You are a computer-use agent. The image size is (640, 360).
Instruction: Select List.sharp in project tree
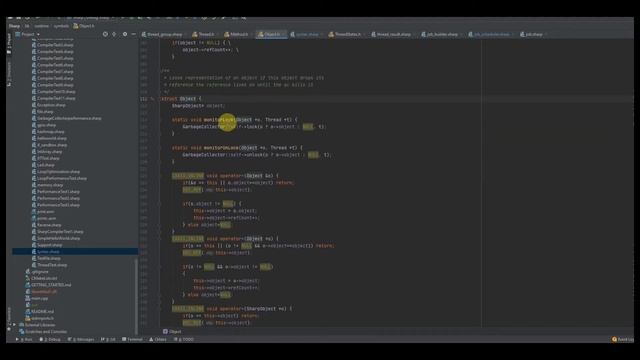[45, 165]
